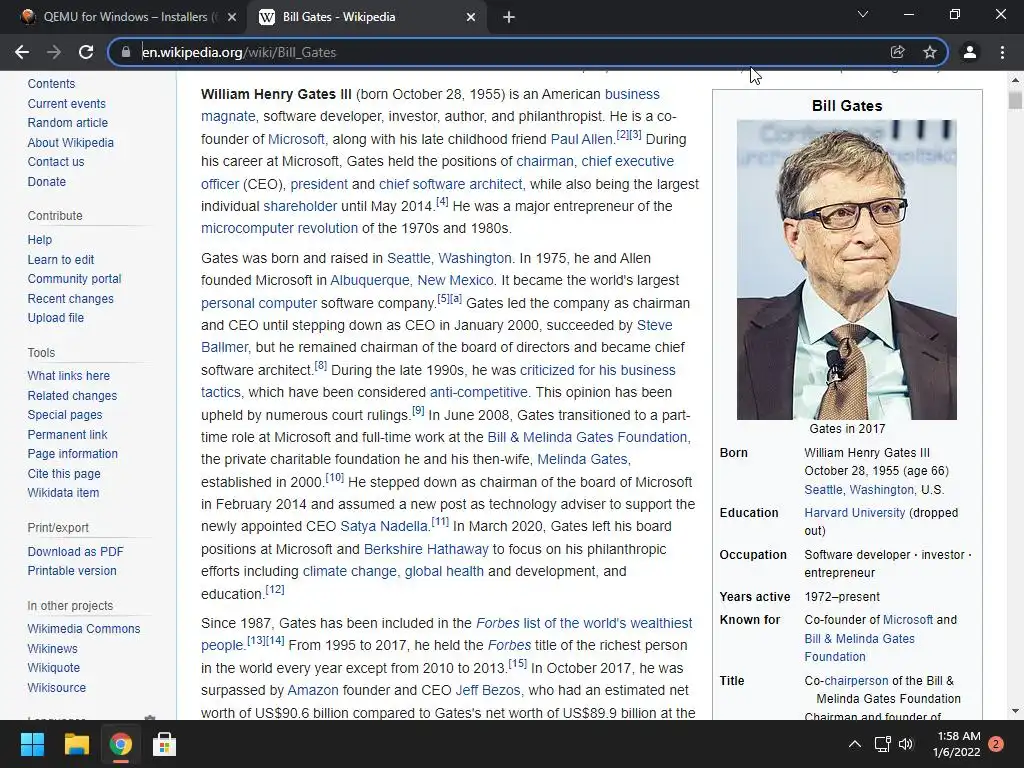Image resolution: width=1024 pixels, height=768 pixels.
Task: Open Cite this page
Action: click(64, 473)
